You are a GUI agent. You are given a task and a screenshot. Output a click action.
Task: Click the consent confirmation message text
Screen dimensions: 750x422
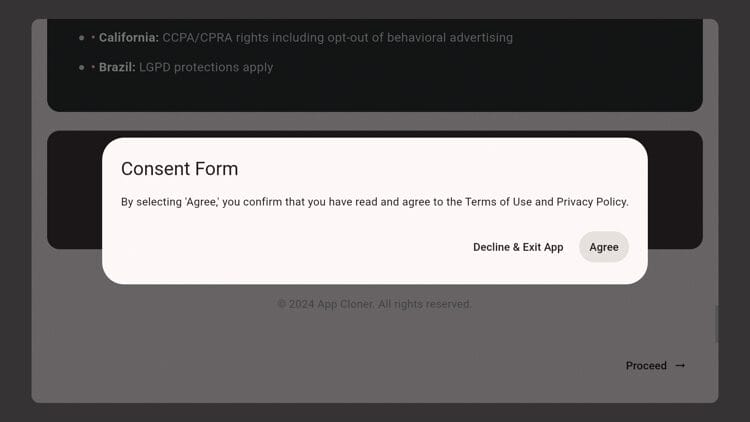coord(374,202)
